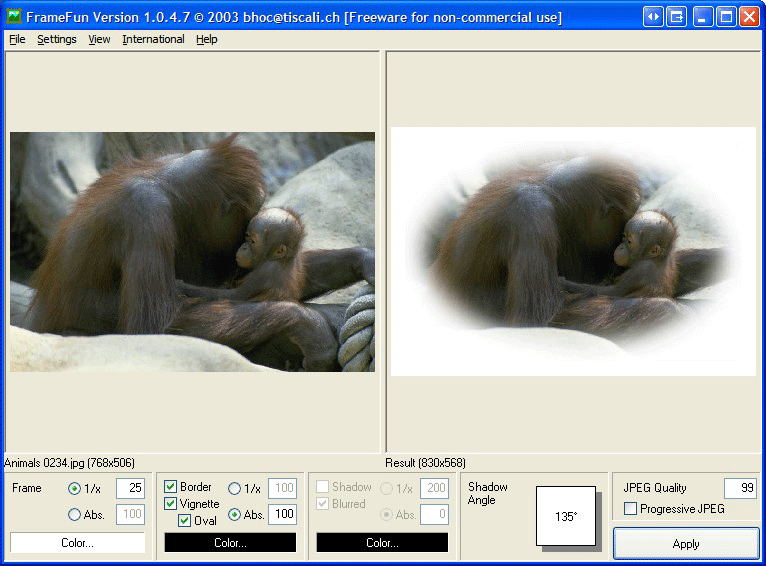Disable the Oval vignette option
This screenshot has height=566, width=766.
pos(185,521)
